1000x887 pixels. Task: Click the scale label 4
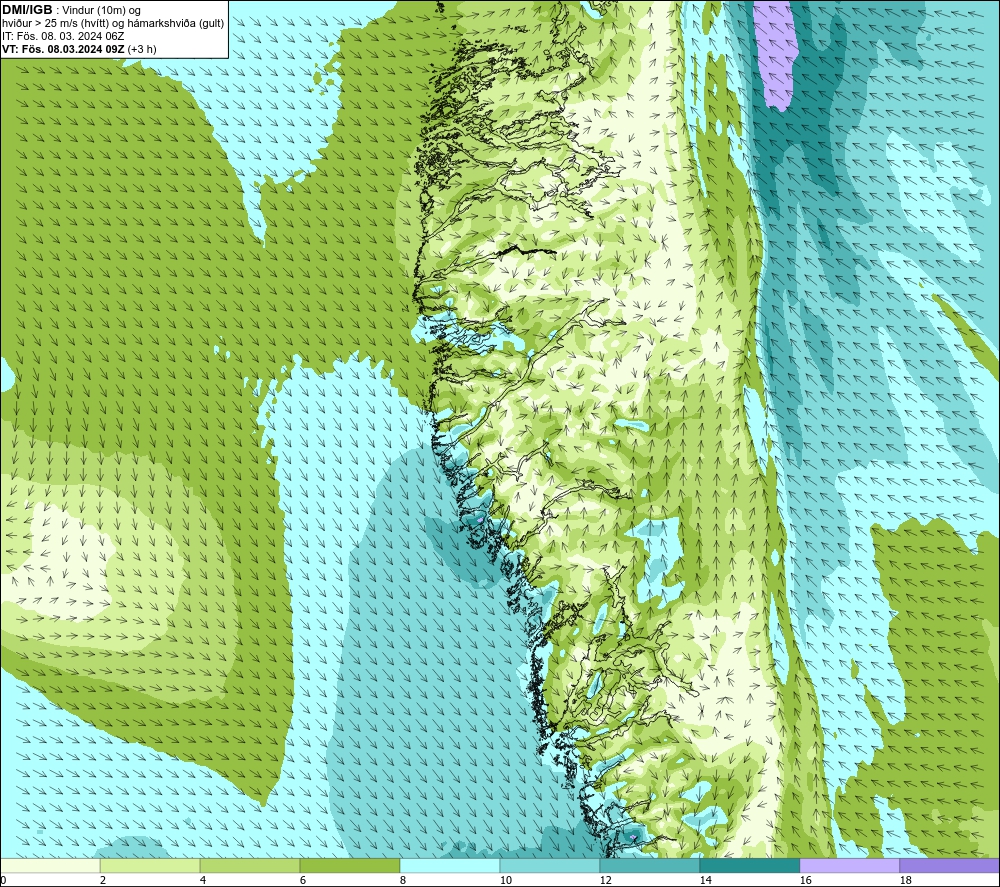coord(203,880)
